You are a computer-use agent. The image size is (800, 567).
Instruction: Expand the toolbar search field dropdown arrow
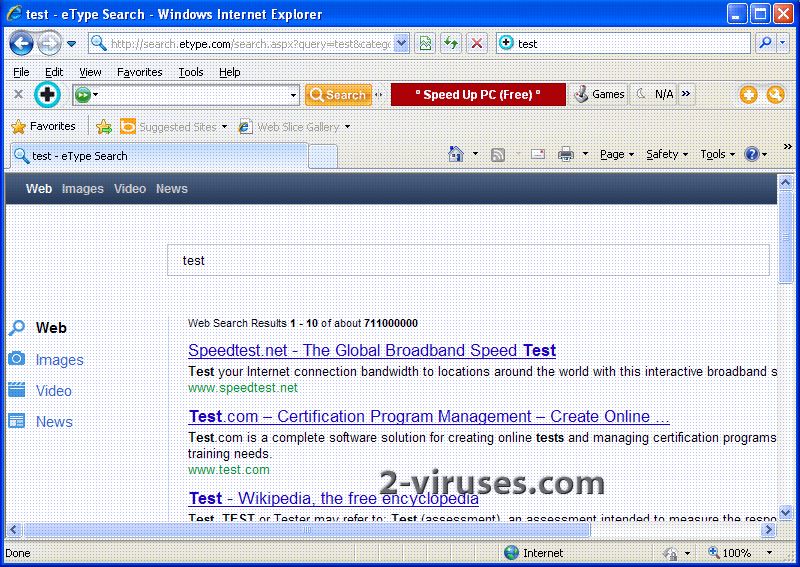pyautogui.click(x=293, y=95)
